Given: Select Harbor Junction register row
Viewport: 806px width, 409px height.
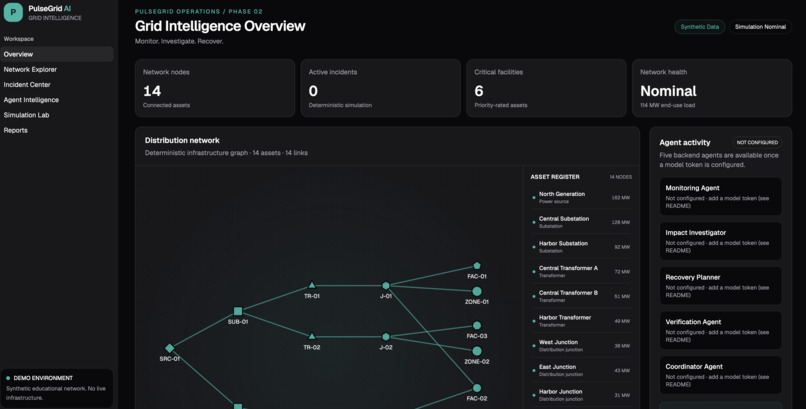Looking at the screenshot, I should (581, 395).
